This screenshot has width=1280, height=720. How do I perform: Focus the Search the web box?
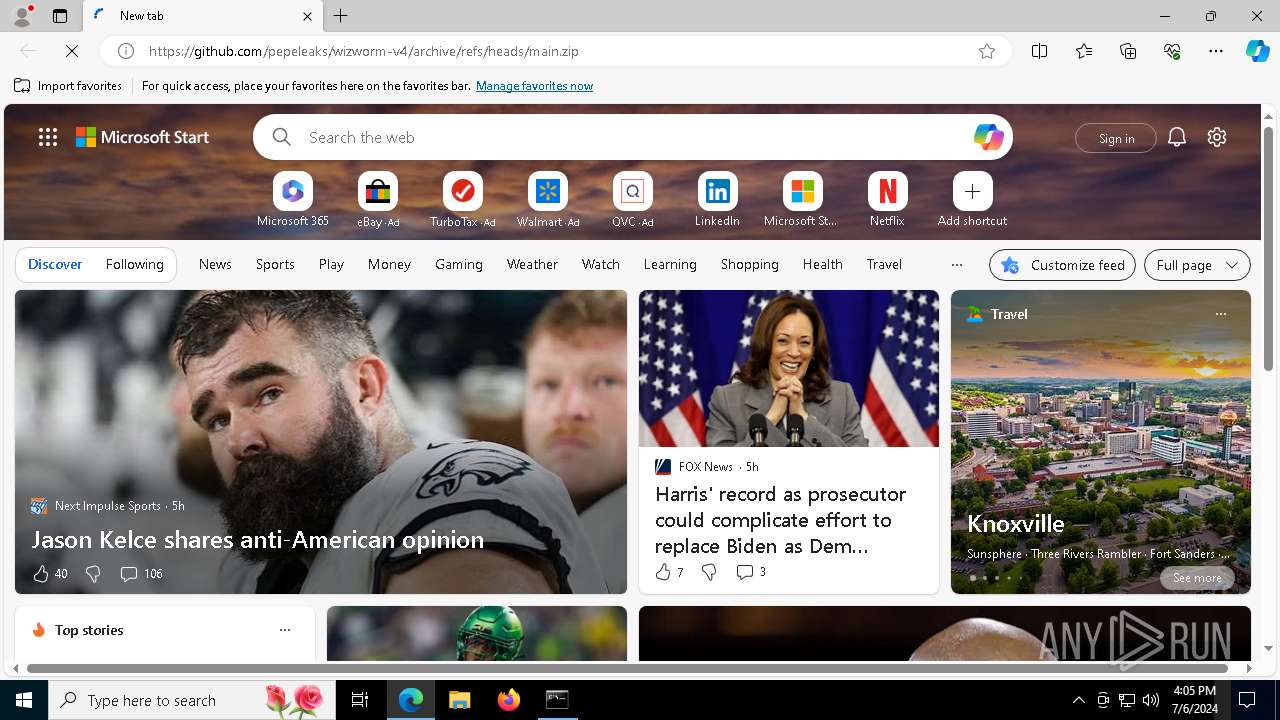pyautogui.click(x=633, y=137)
